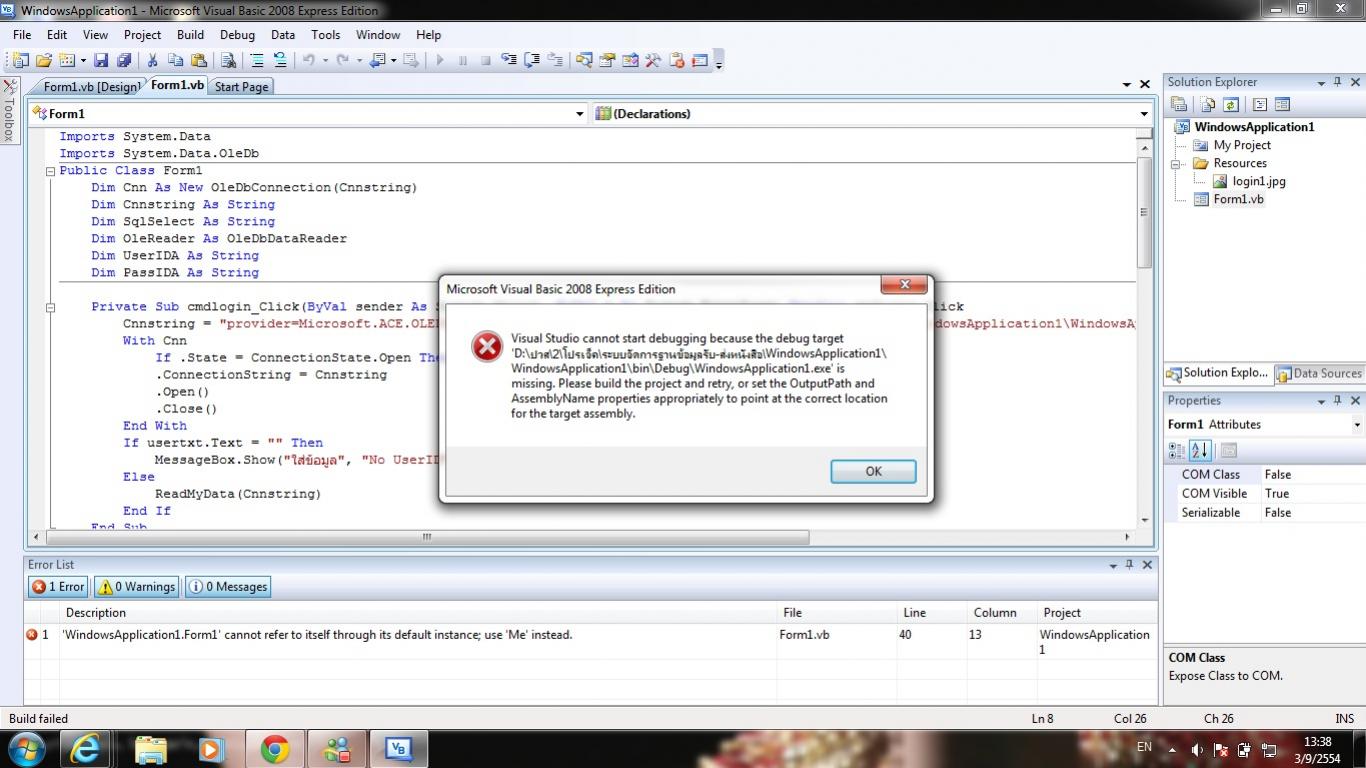Click the code editor vertical scrollbar thumb

[1144, 211]
